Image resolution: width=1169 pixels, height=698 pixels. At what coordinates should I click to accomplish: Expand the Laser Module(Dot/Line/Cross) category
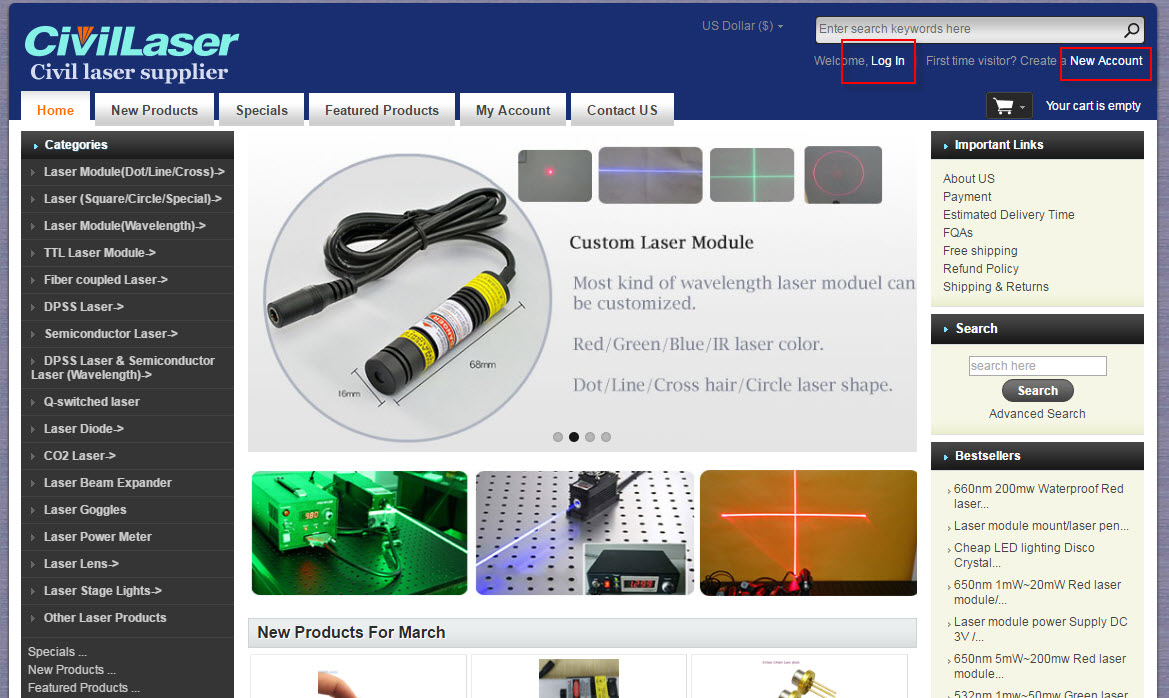(133, 172)
